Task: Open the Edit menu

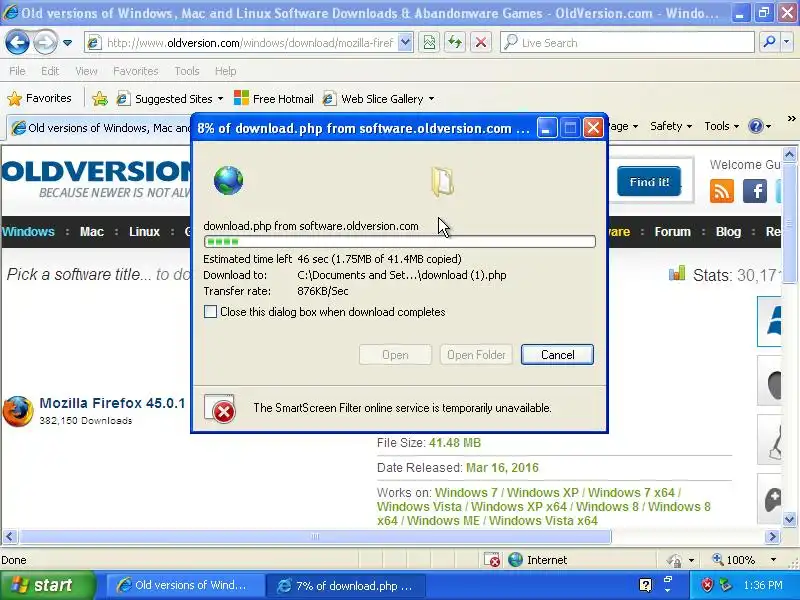Action: click(x=50, y=71)
